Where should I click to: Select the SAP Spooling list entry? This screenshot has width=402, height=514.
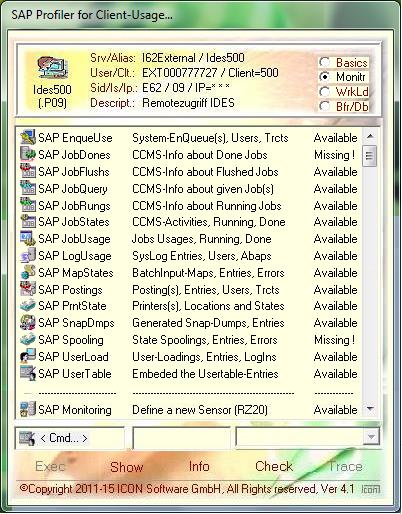point(189,340)
